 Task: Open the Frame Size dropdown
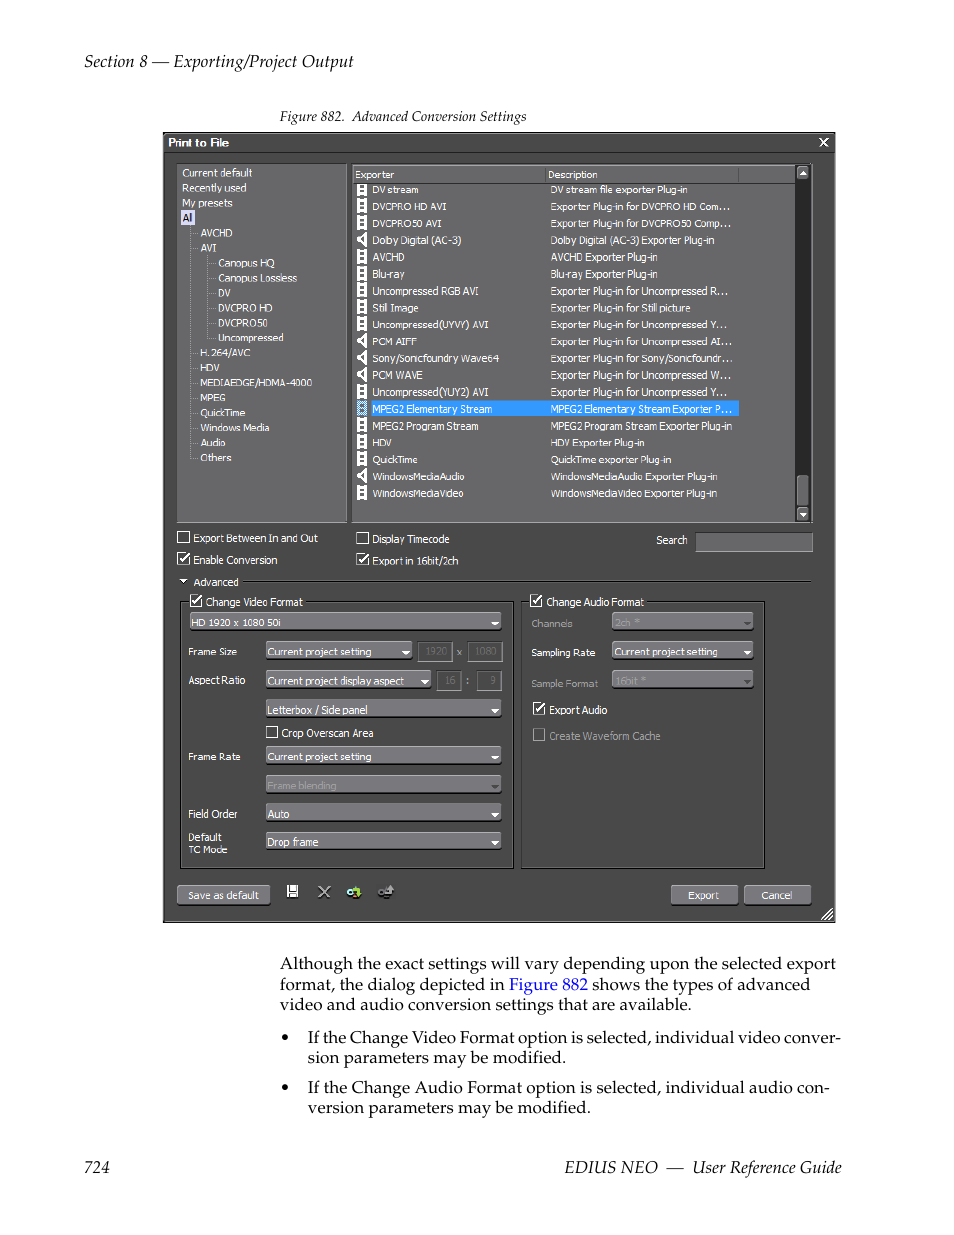[339, 651]
